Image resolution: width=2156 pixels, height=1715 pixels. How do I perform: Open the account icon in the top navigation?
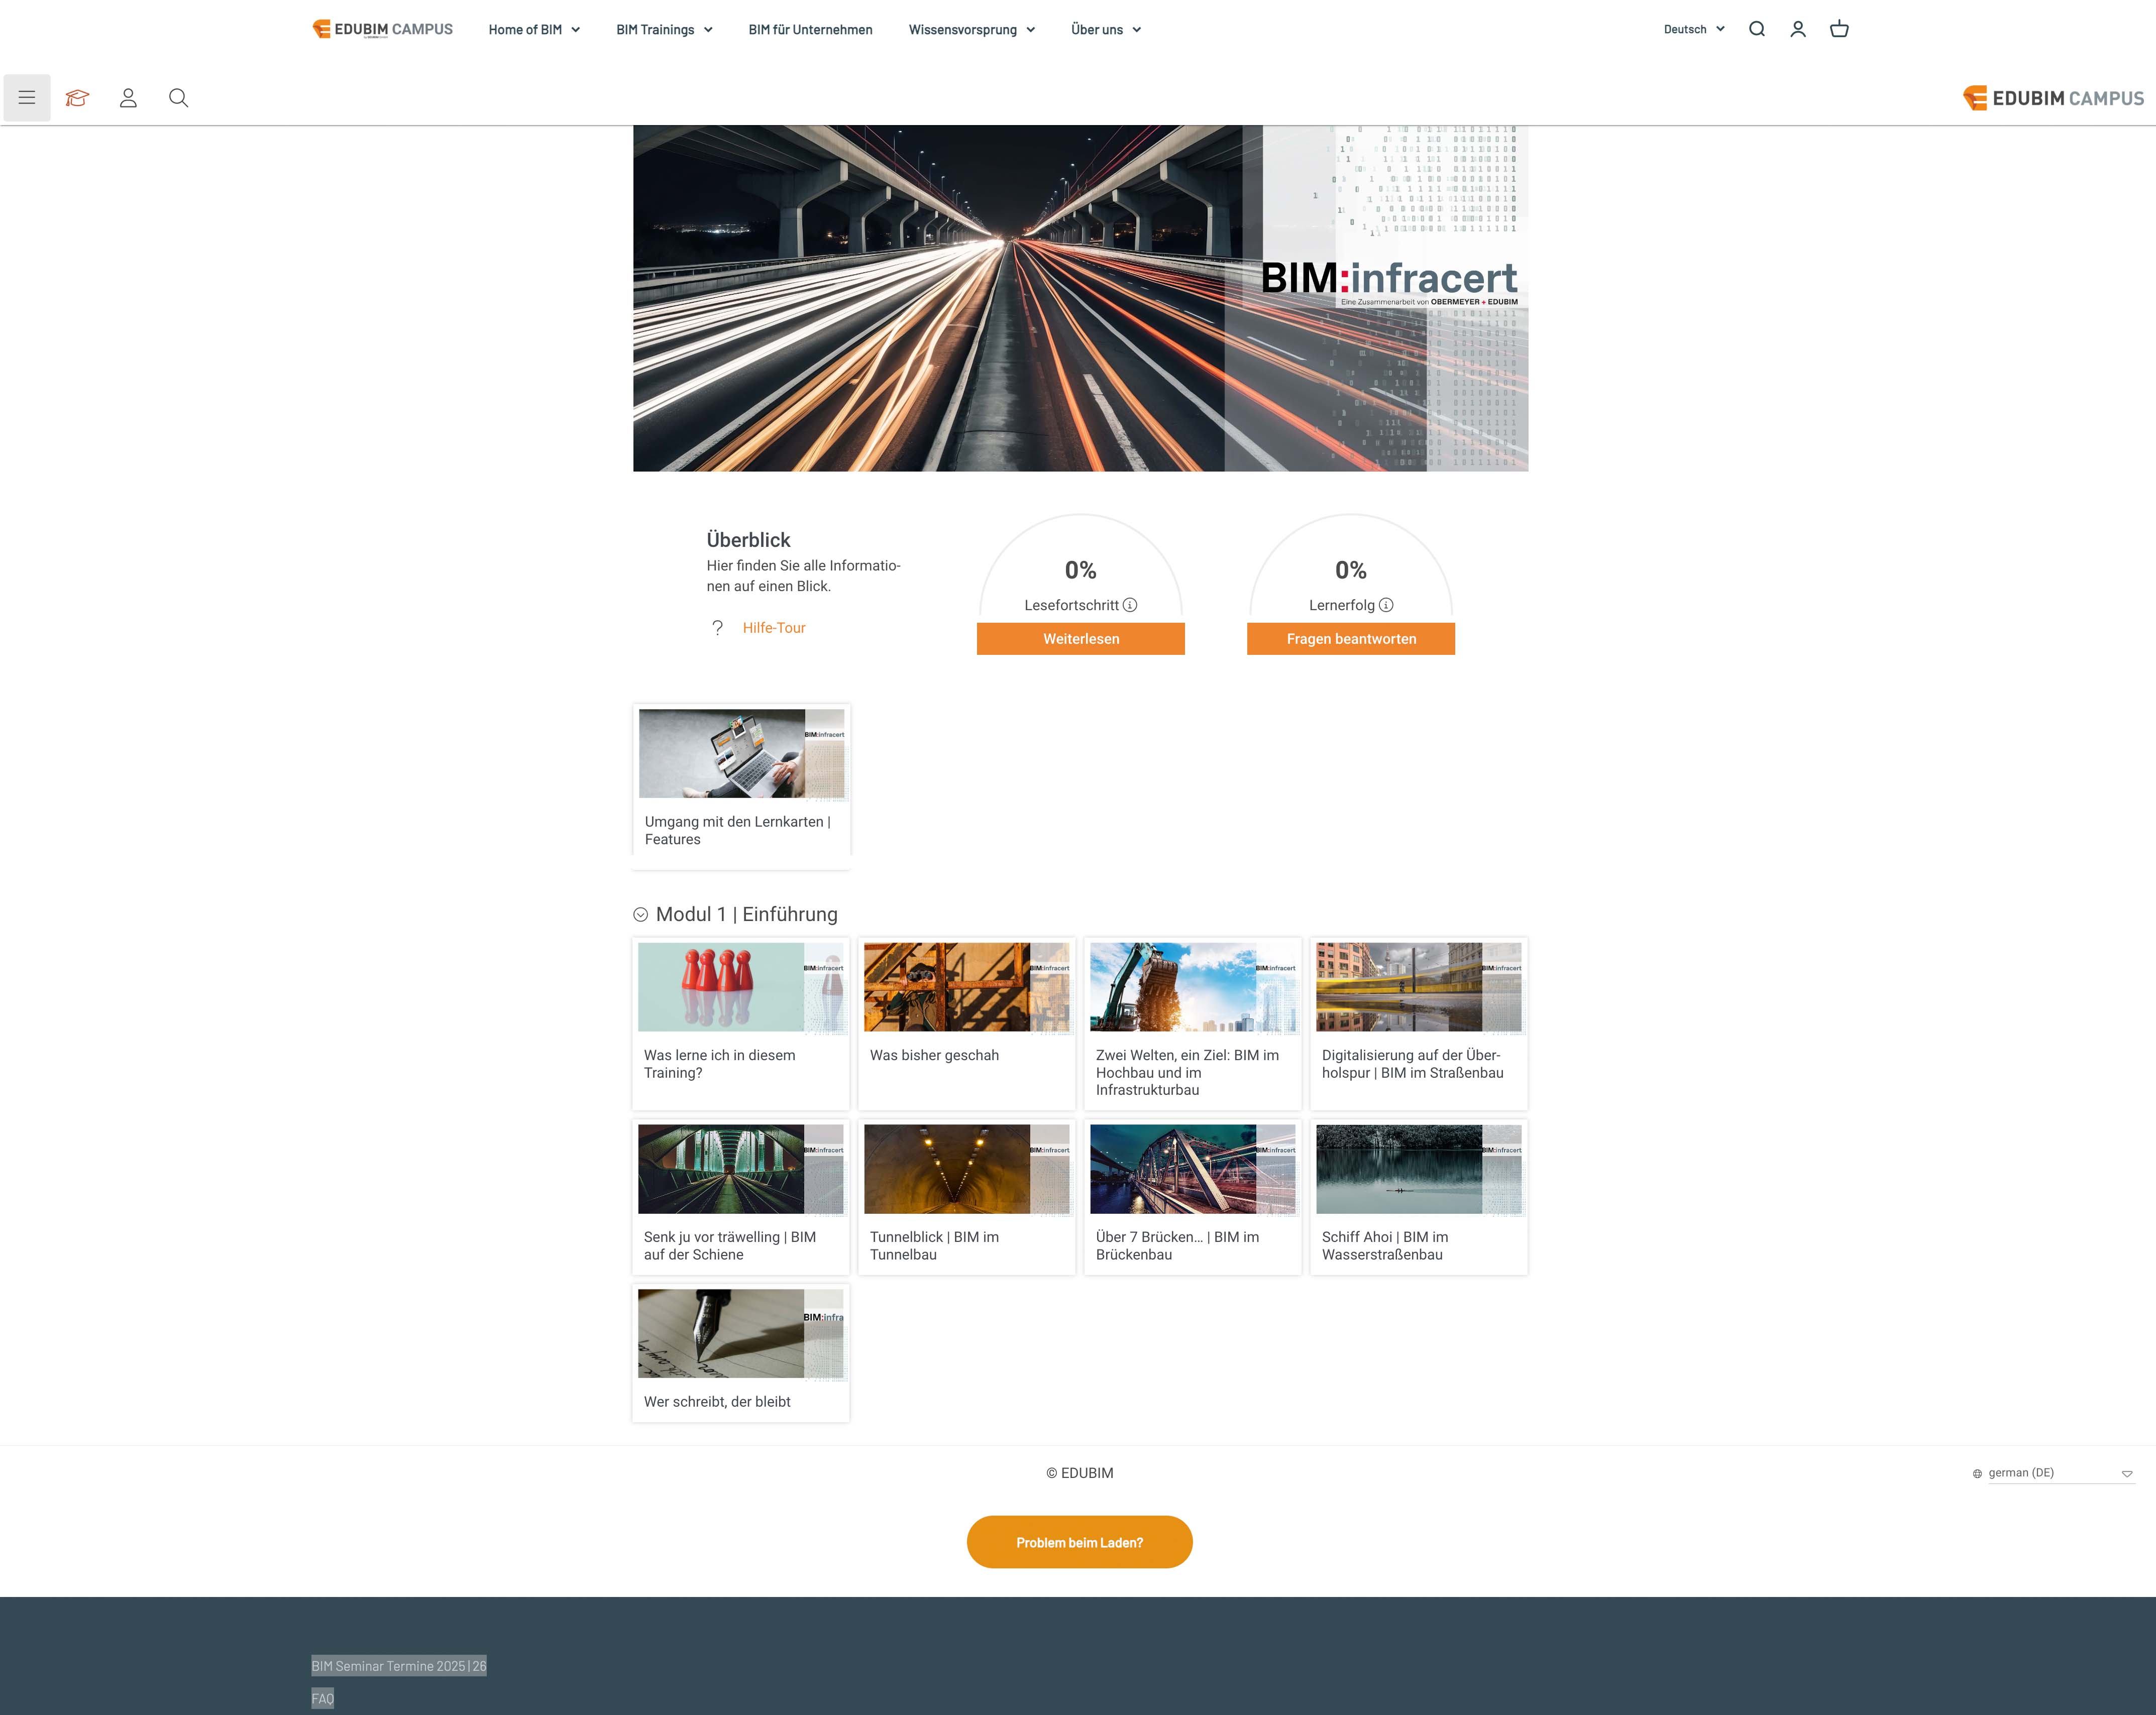1798,29
